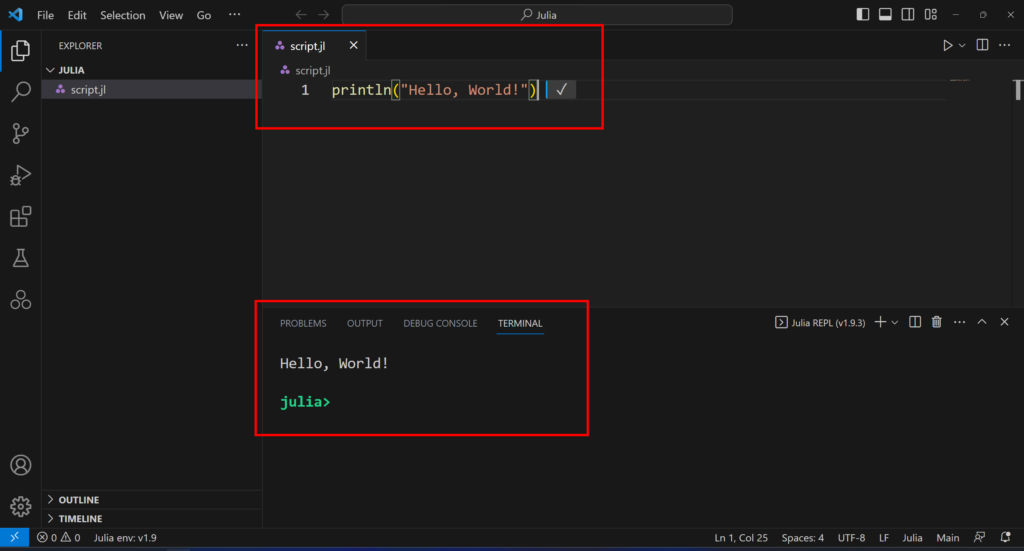Change file encoding UTF-8

tap(851, 537)
